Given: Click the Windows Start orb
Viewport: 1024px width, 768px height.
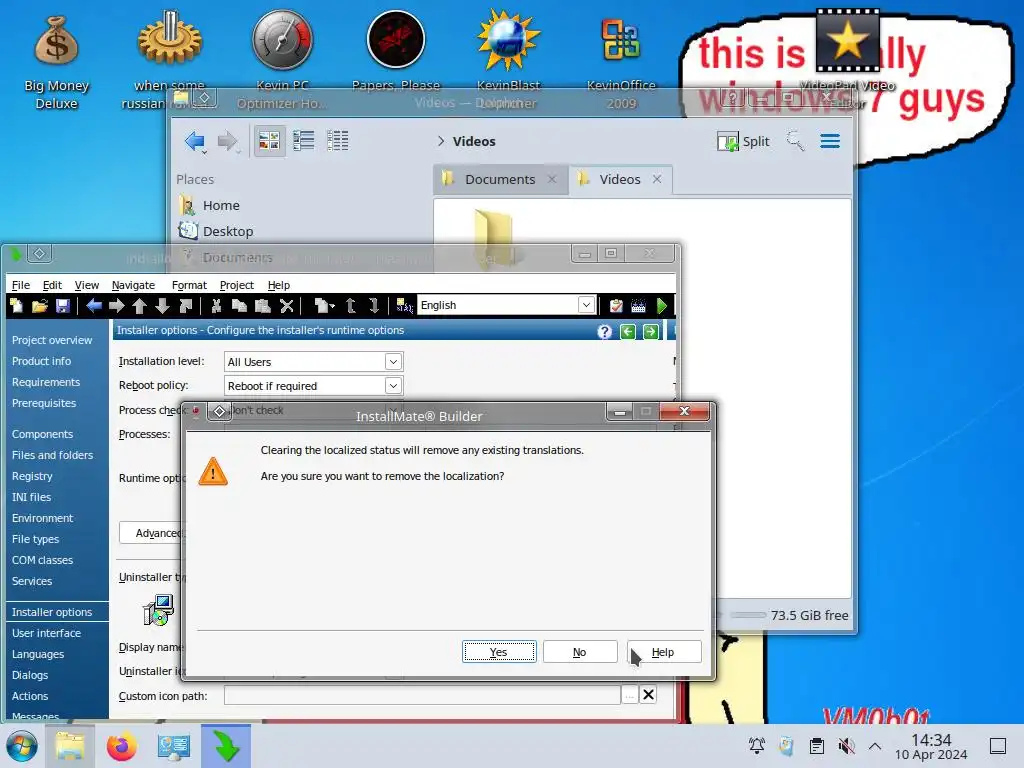Looking at the screenshot, I should pyautogui.click(x=21, y=746).
